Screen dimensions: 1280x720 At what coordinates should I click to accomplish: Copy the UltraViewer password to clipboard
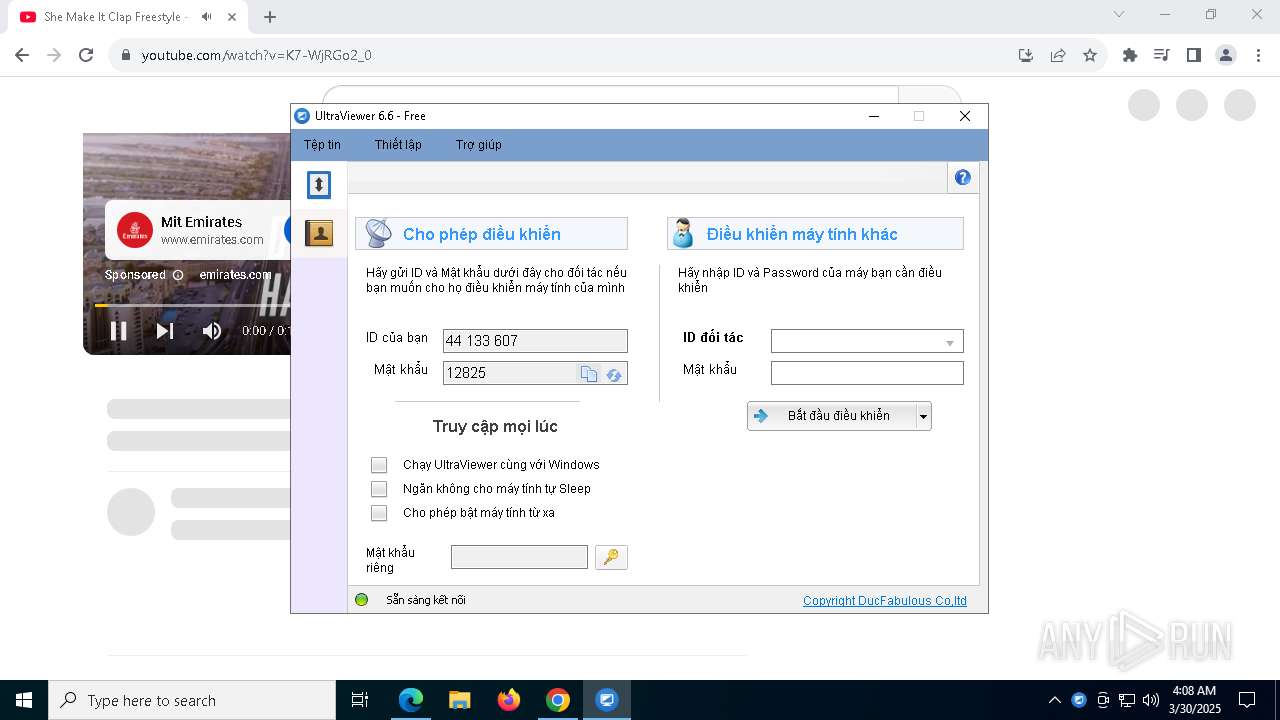589,373
